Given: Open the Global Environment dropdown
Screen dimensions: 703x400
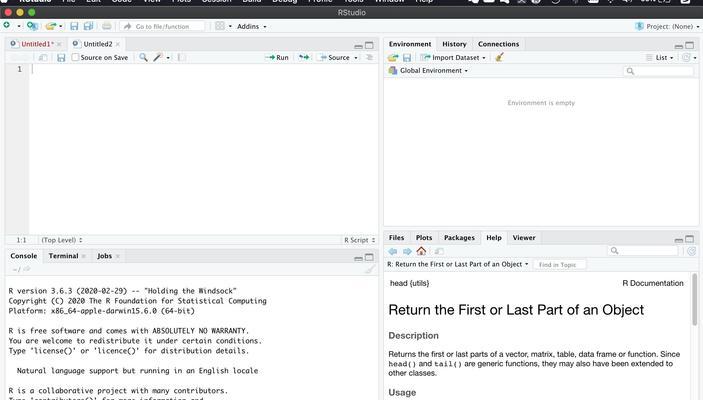Looking at the screenshot, I should 428,70.
